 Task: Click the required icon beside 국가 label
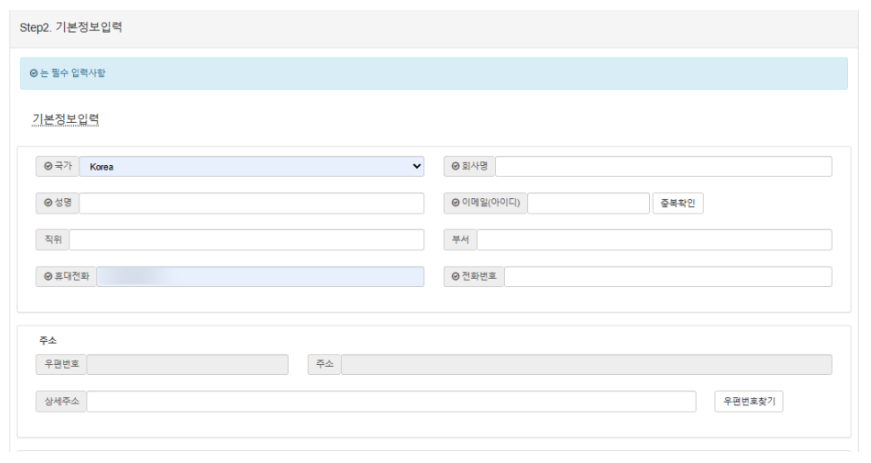(x=46, y=166)
